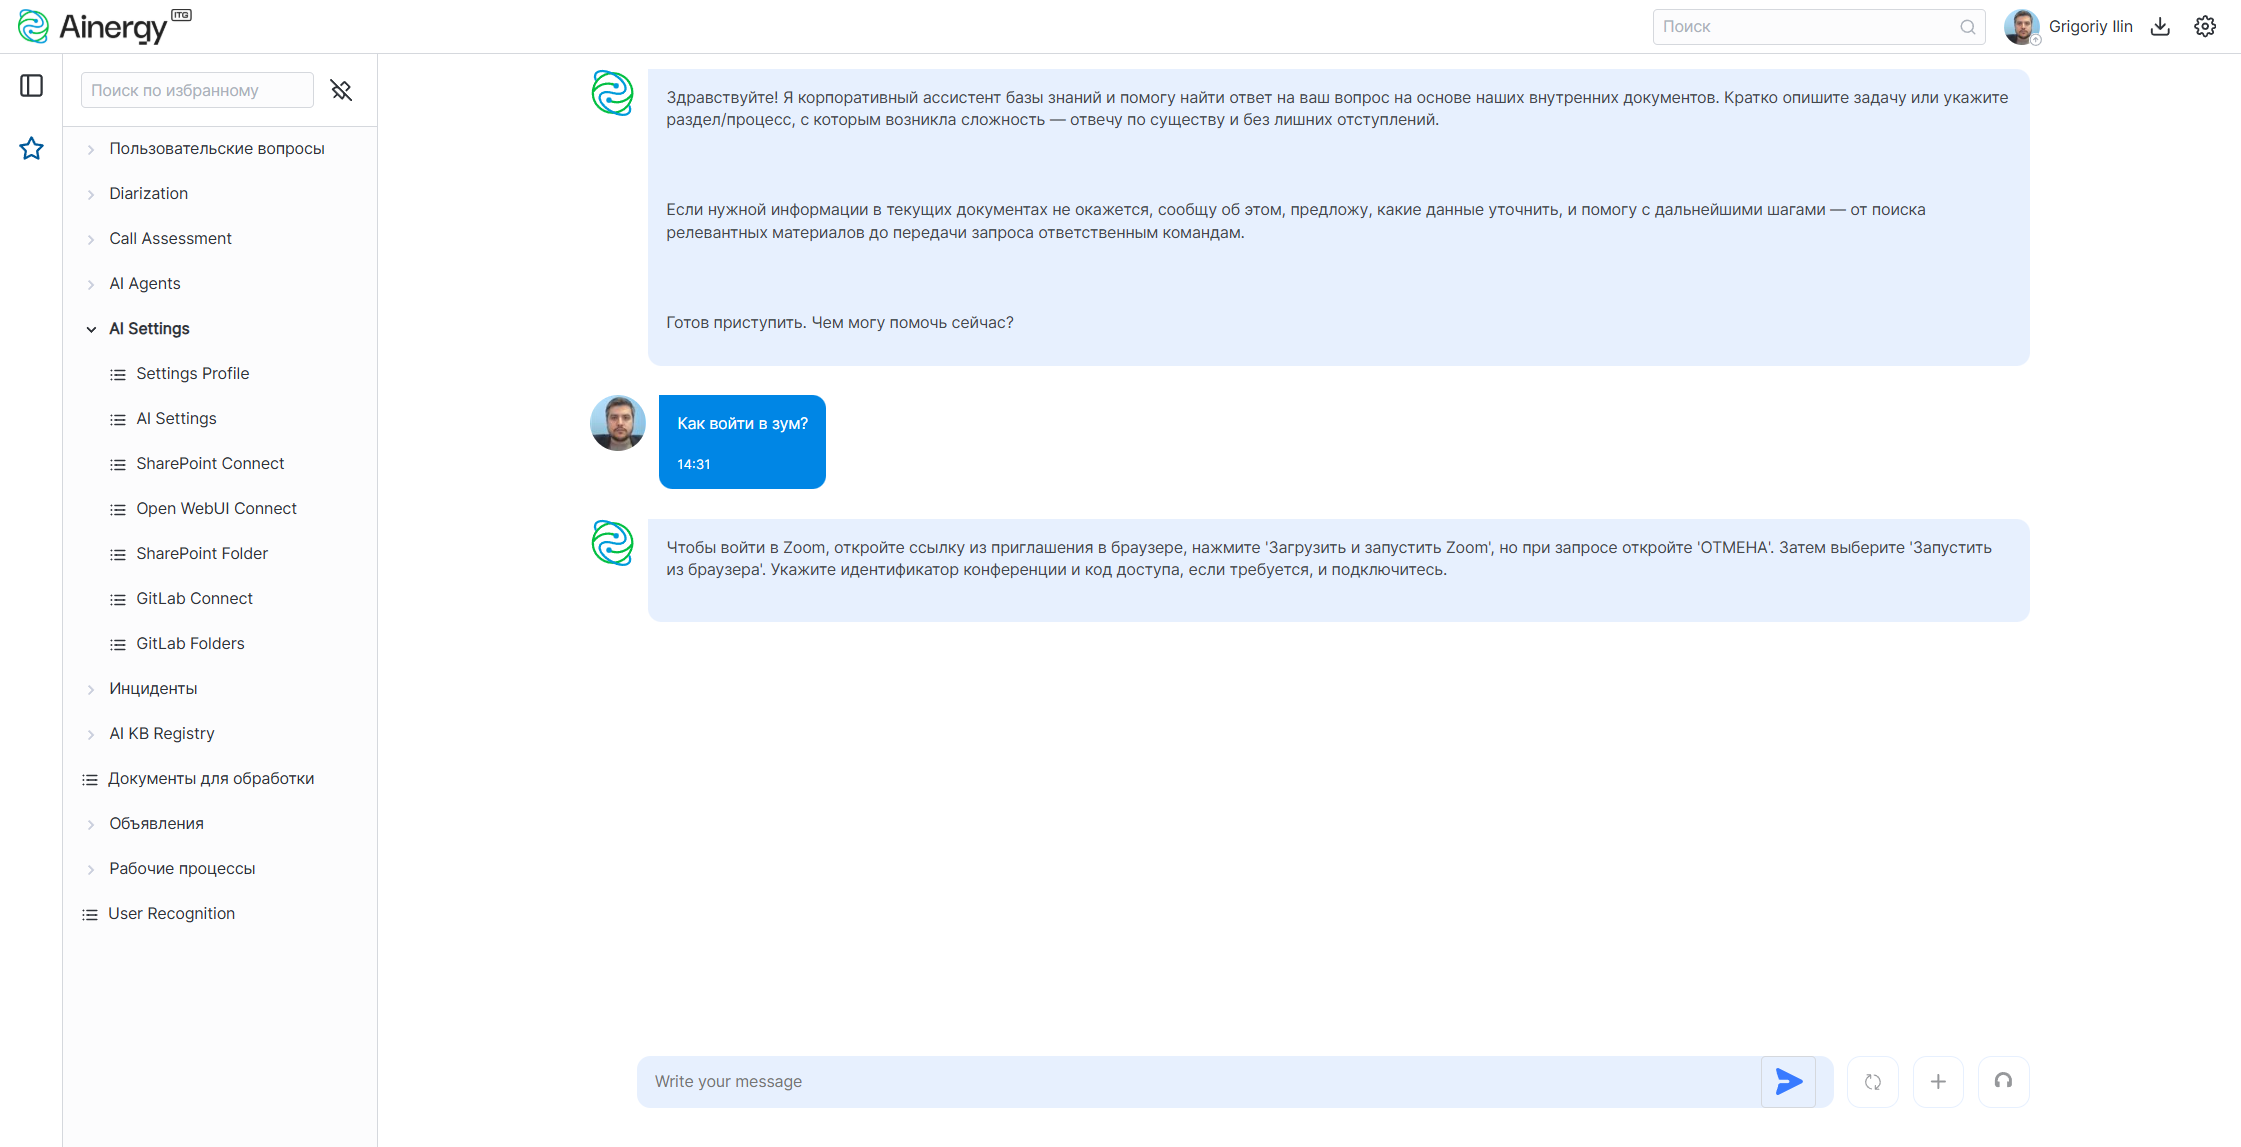Open SharePoint Connect item

(210, 464)
